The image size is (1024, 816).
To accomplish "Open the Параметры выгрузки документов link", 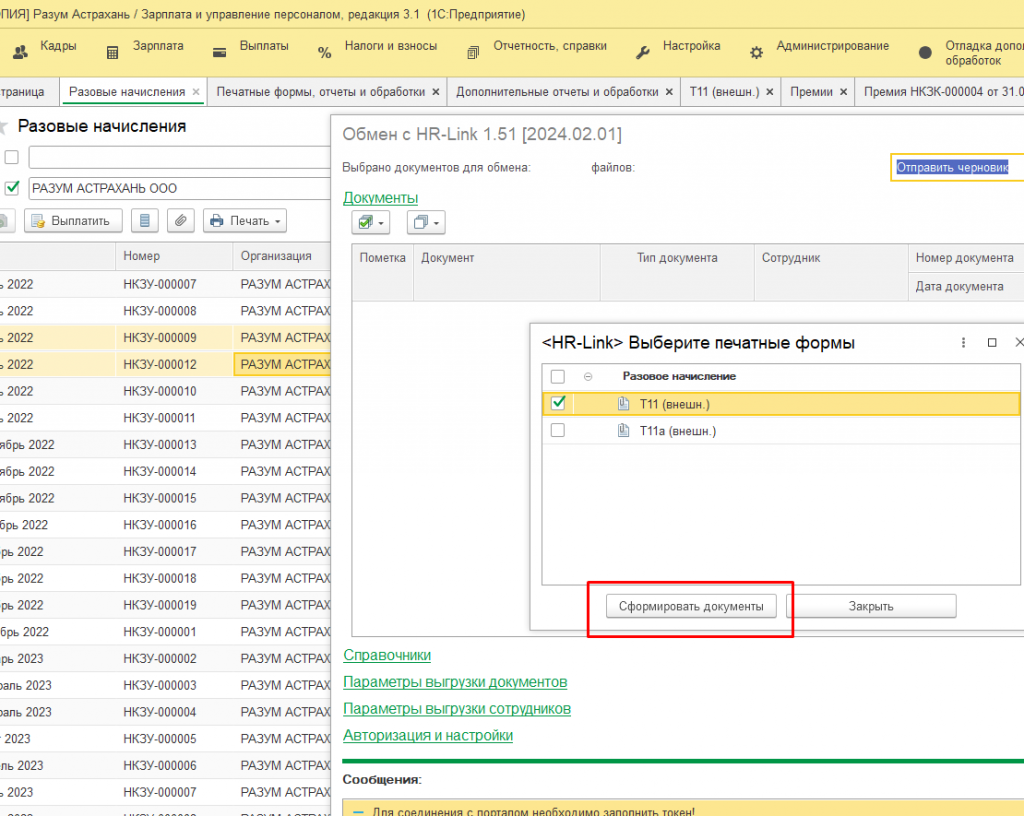I will (455, 682).
